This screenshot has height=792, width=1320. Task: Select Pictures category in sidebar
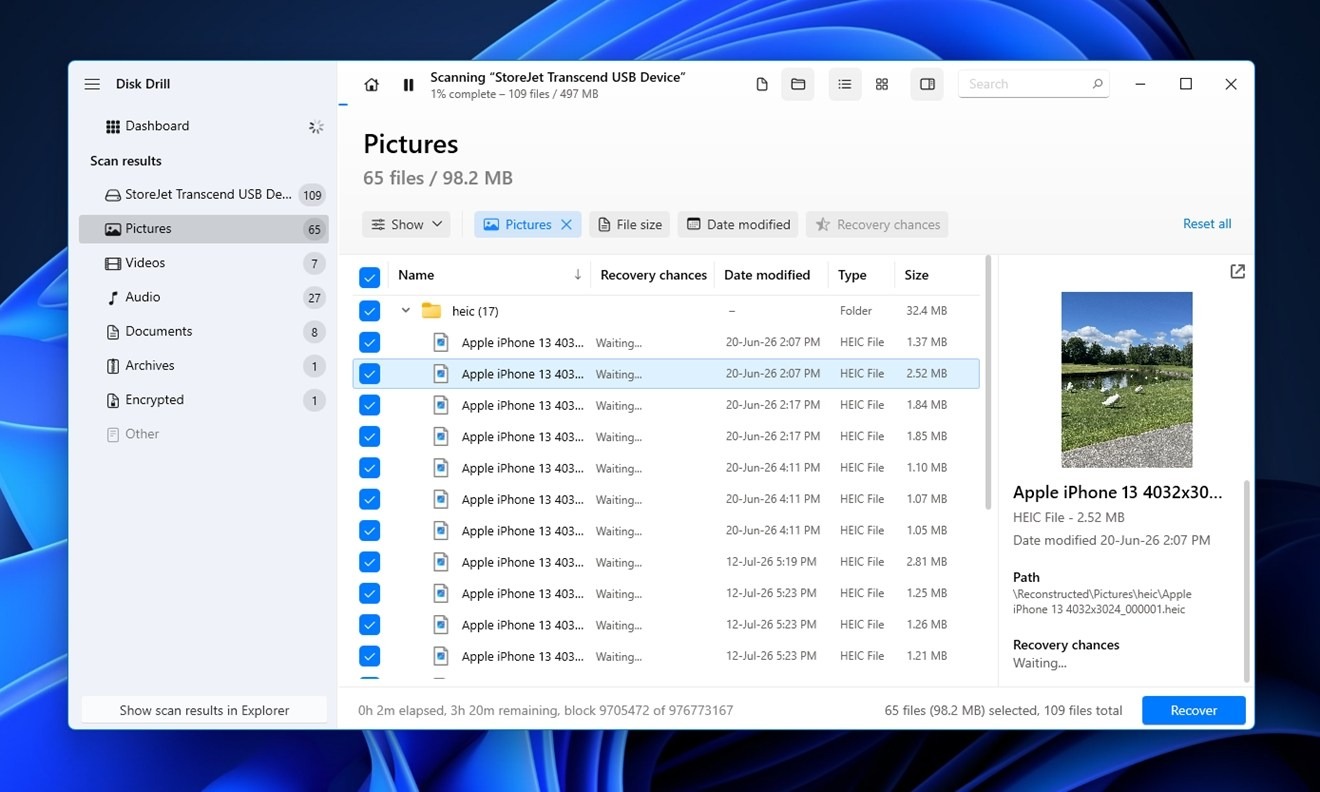[204, 229]
